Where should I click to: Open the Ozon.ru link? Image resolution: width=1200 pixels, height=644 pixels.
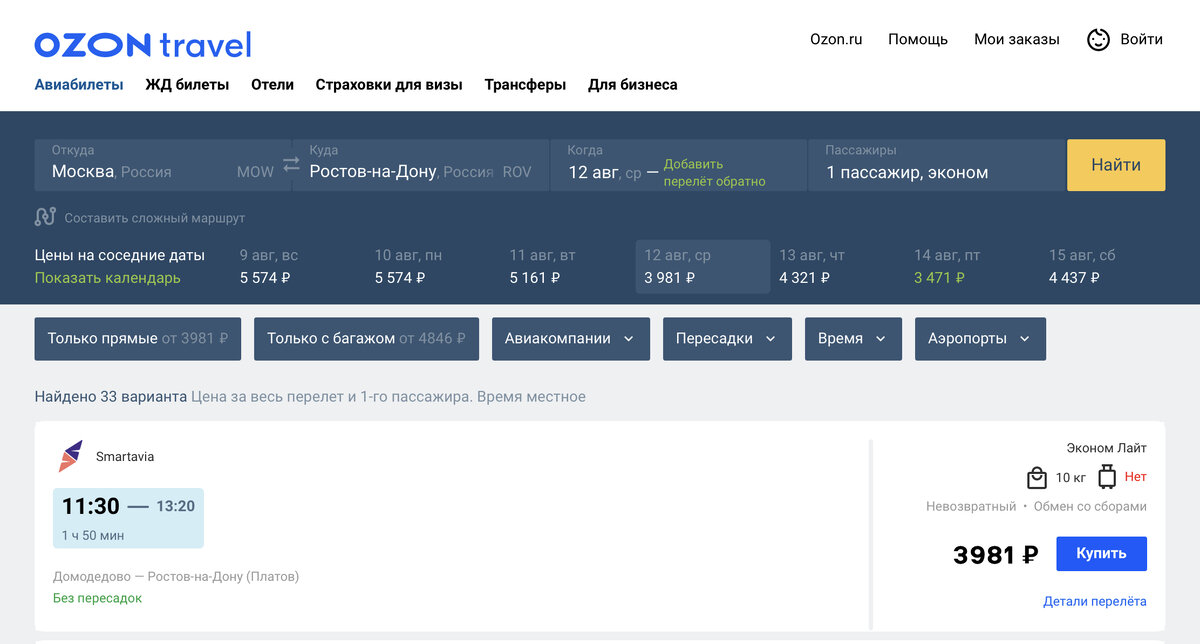(836, 40)
